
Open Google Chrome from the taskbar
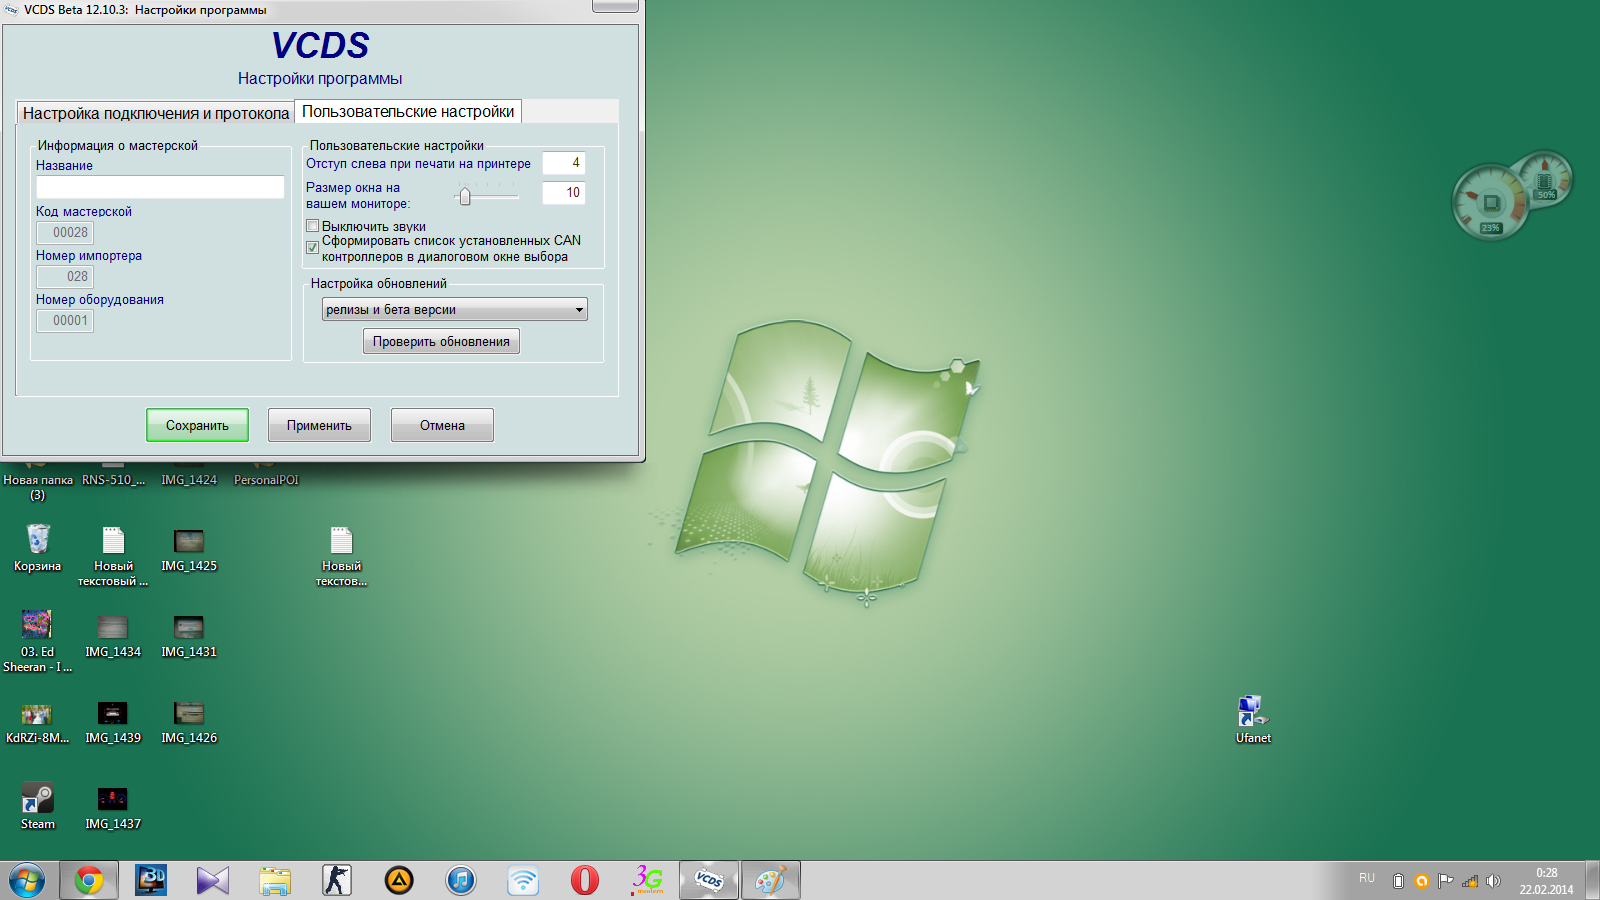pos(88,880)
